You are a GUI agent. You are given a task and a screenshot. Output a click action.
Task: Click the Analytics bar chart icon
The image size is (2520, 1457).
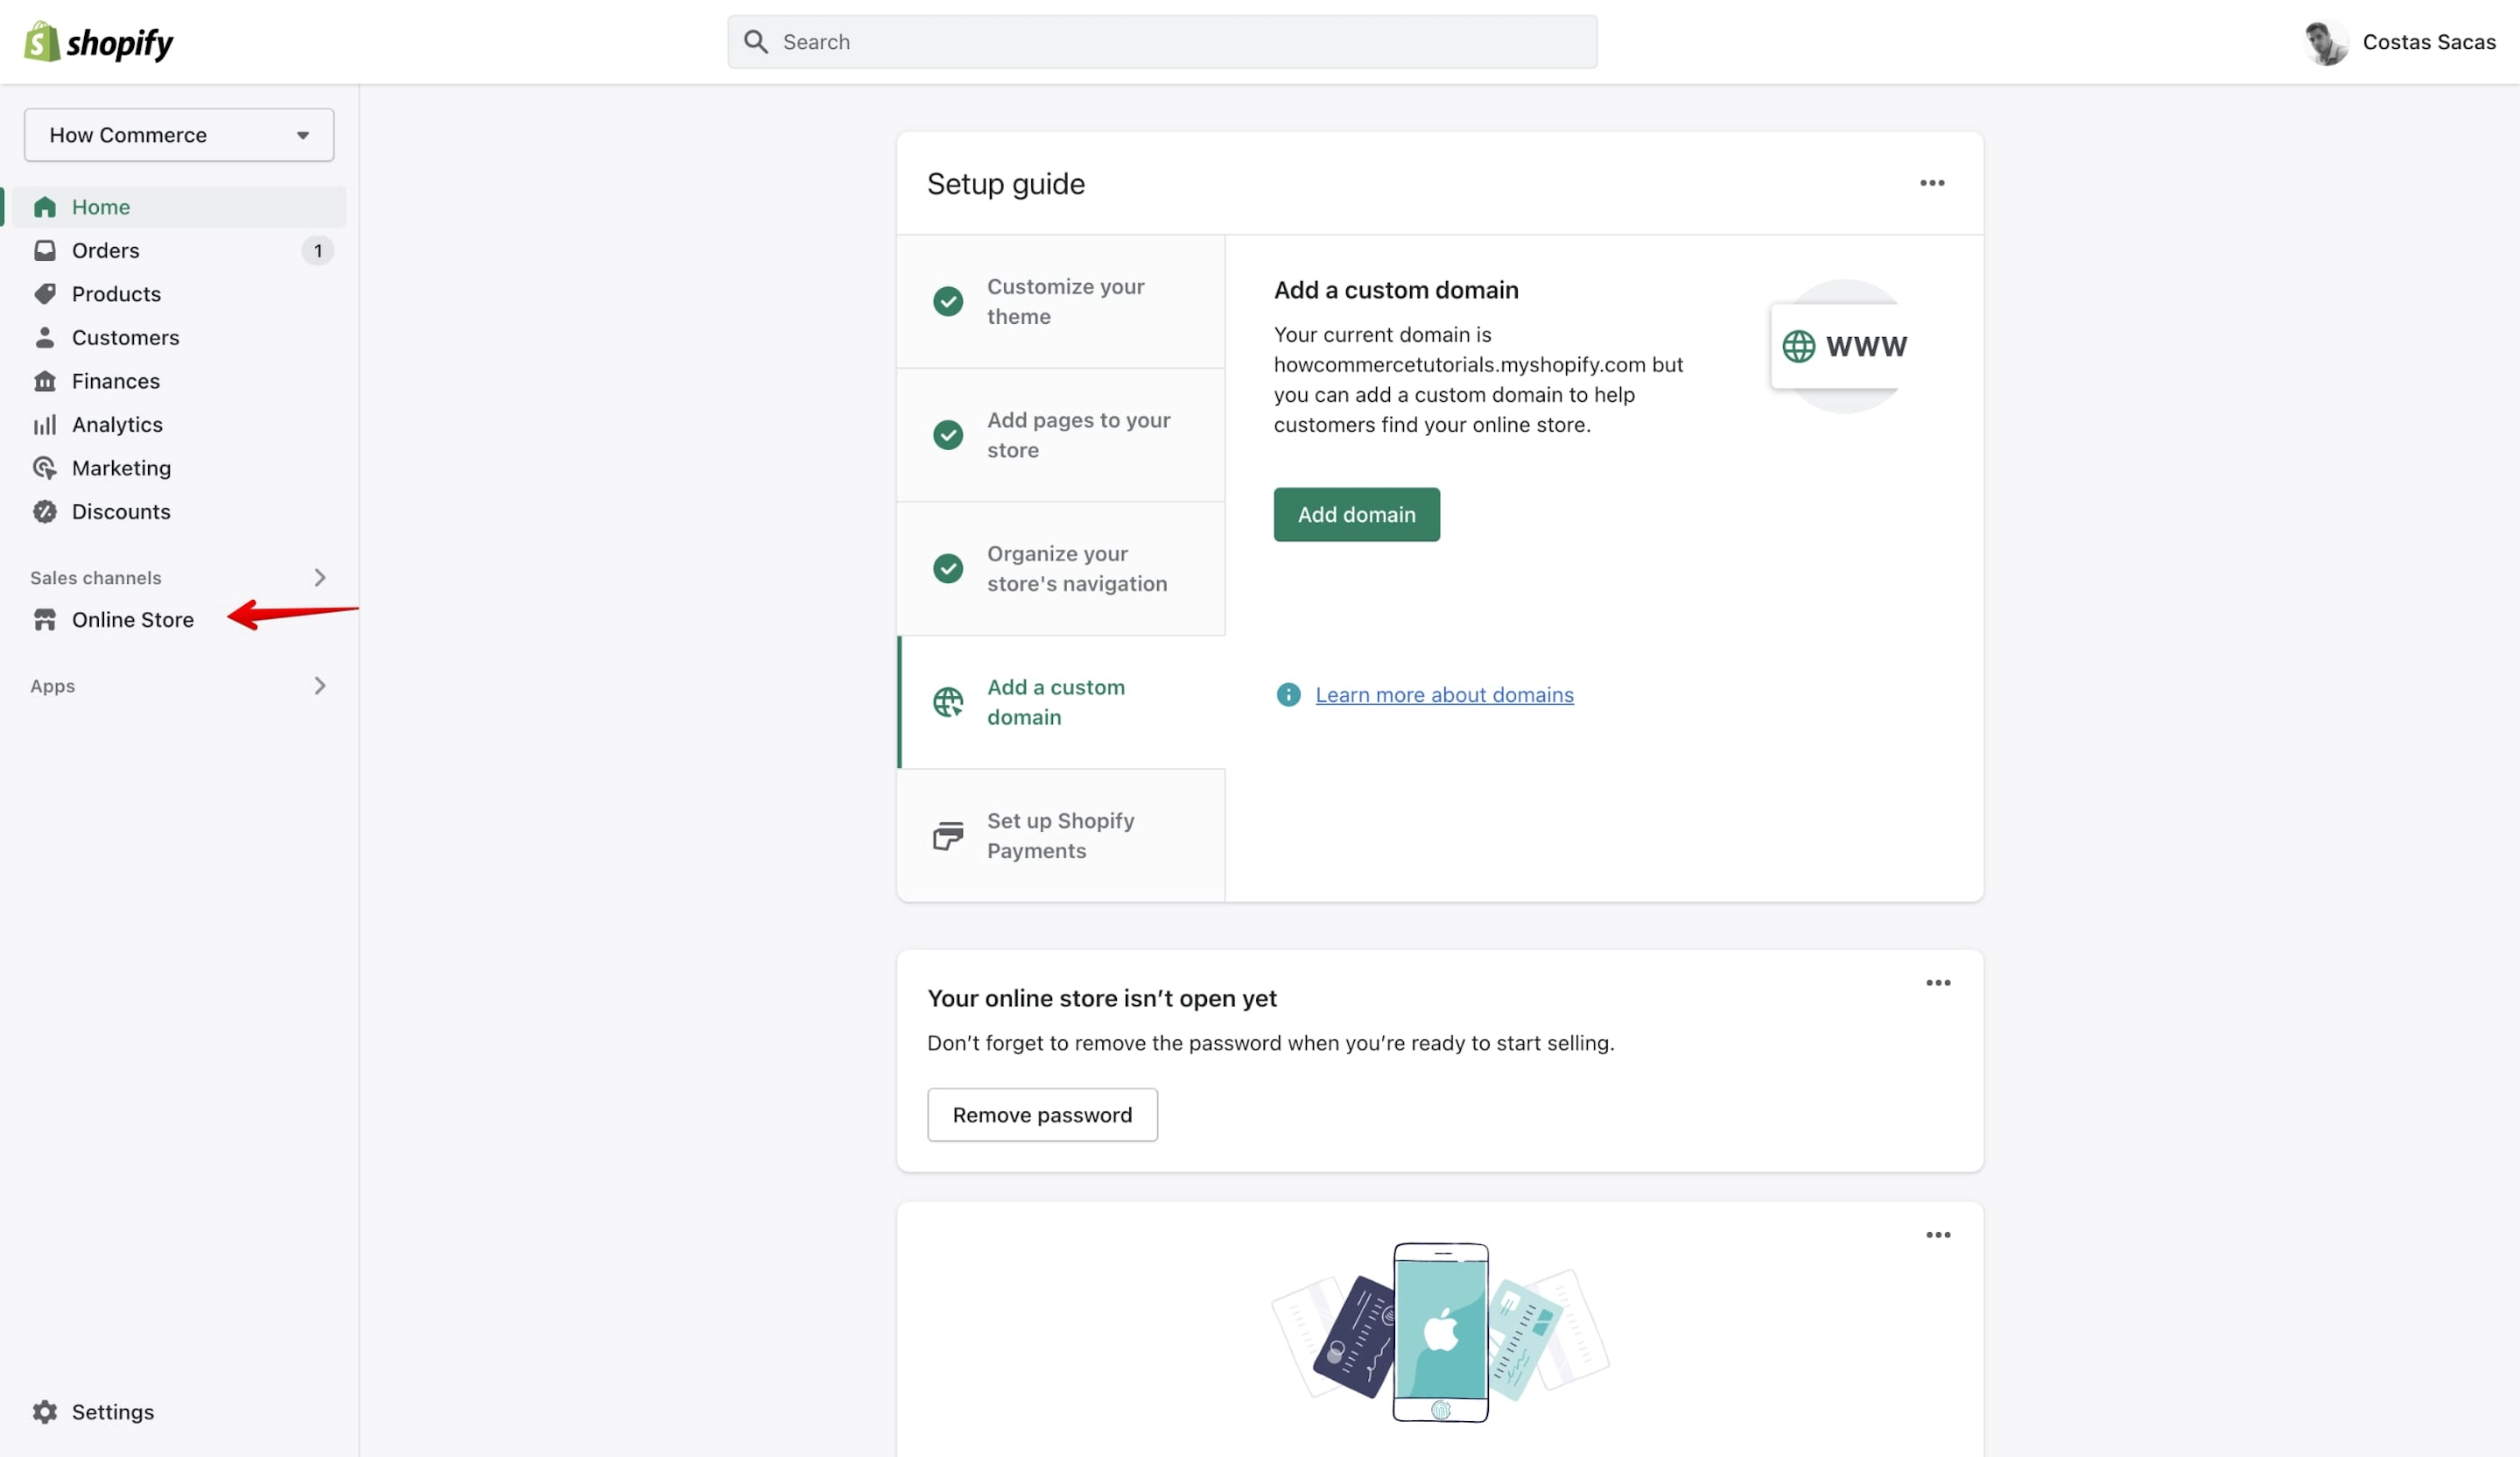(45, 424)
